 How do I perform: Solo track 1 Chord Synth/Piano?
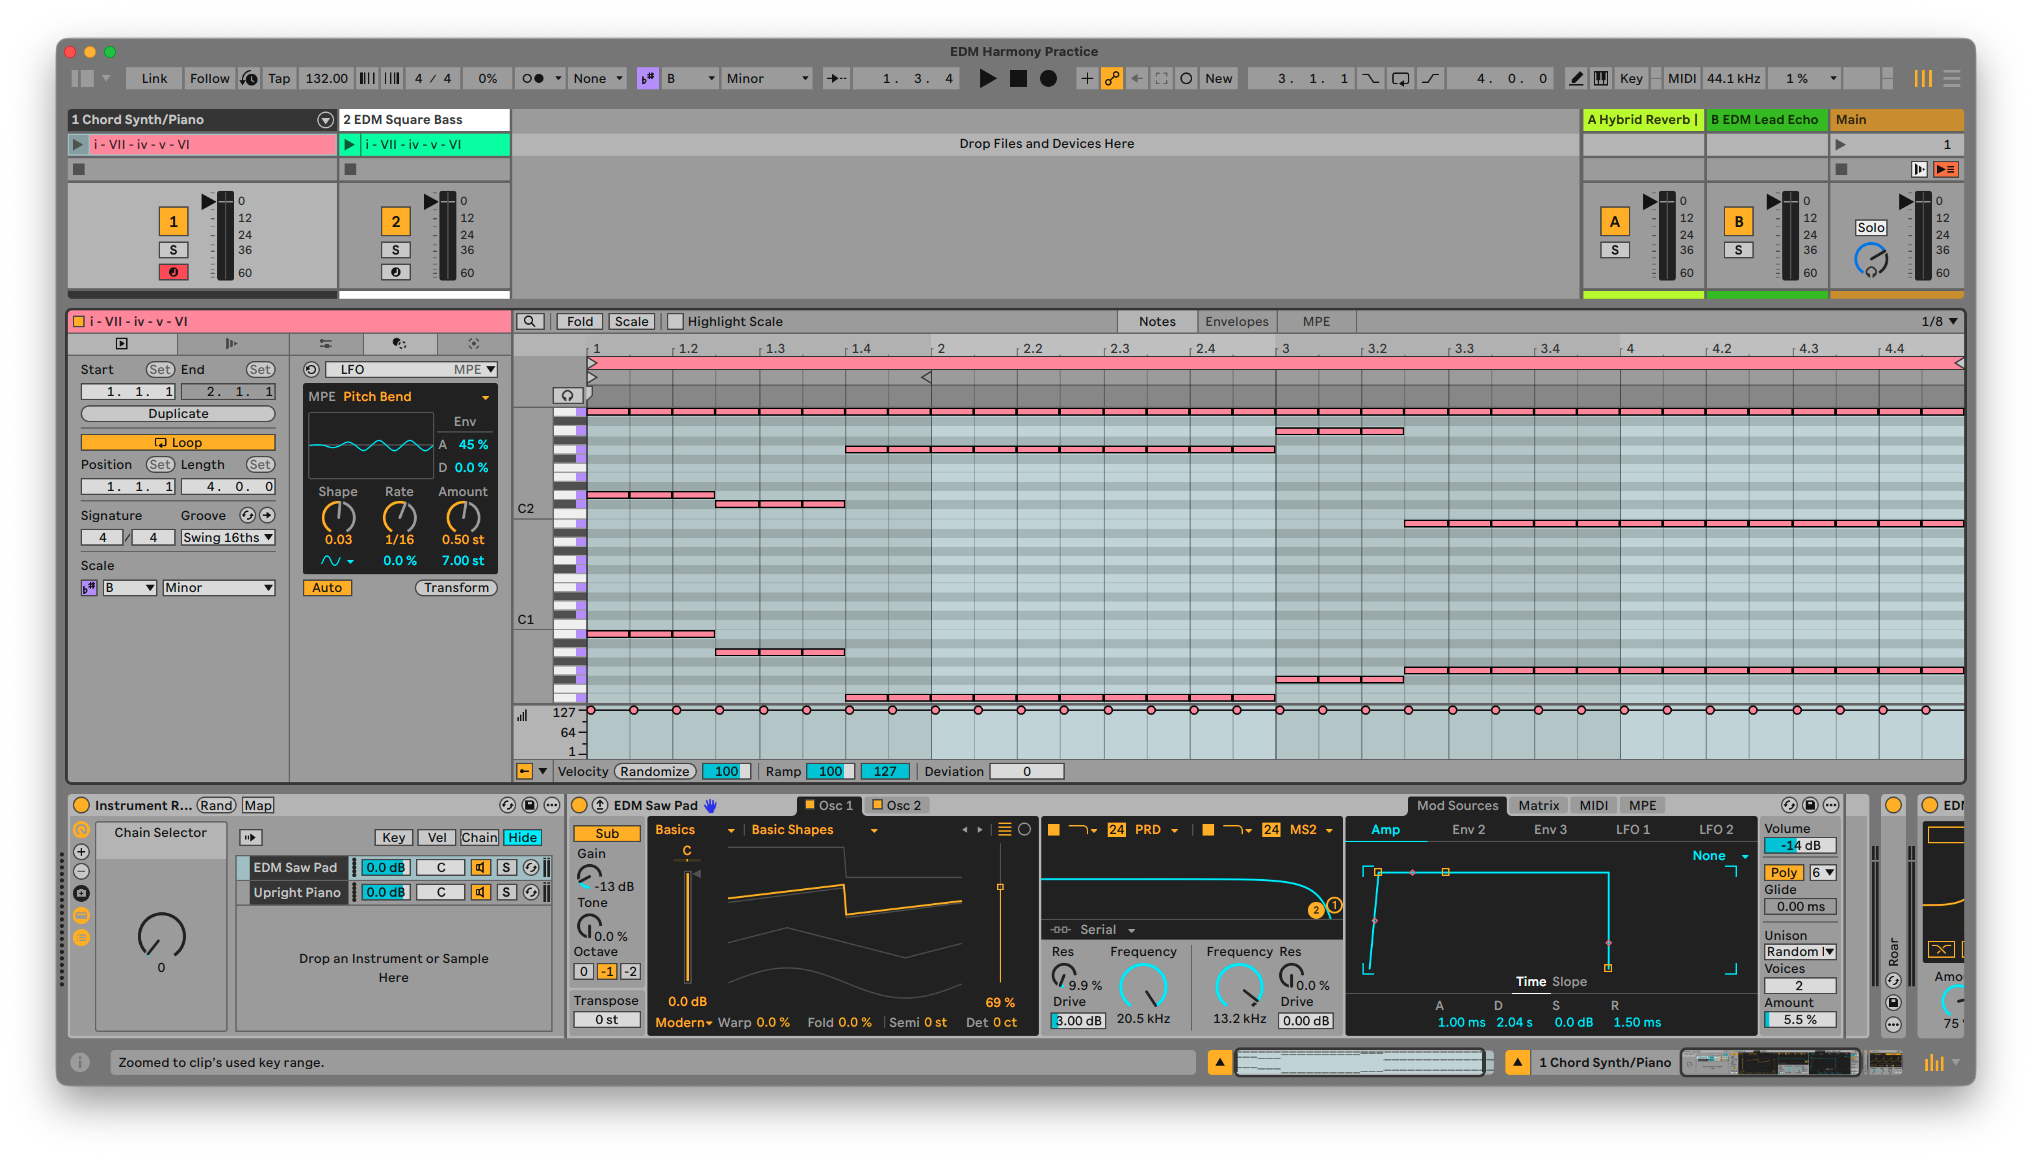pyautogui.click(x=173, y=250)
